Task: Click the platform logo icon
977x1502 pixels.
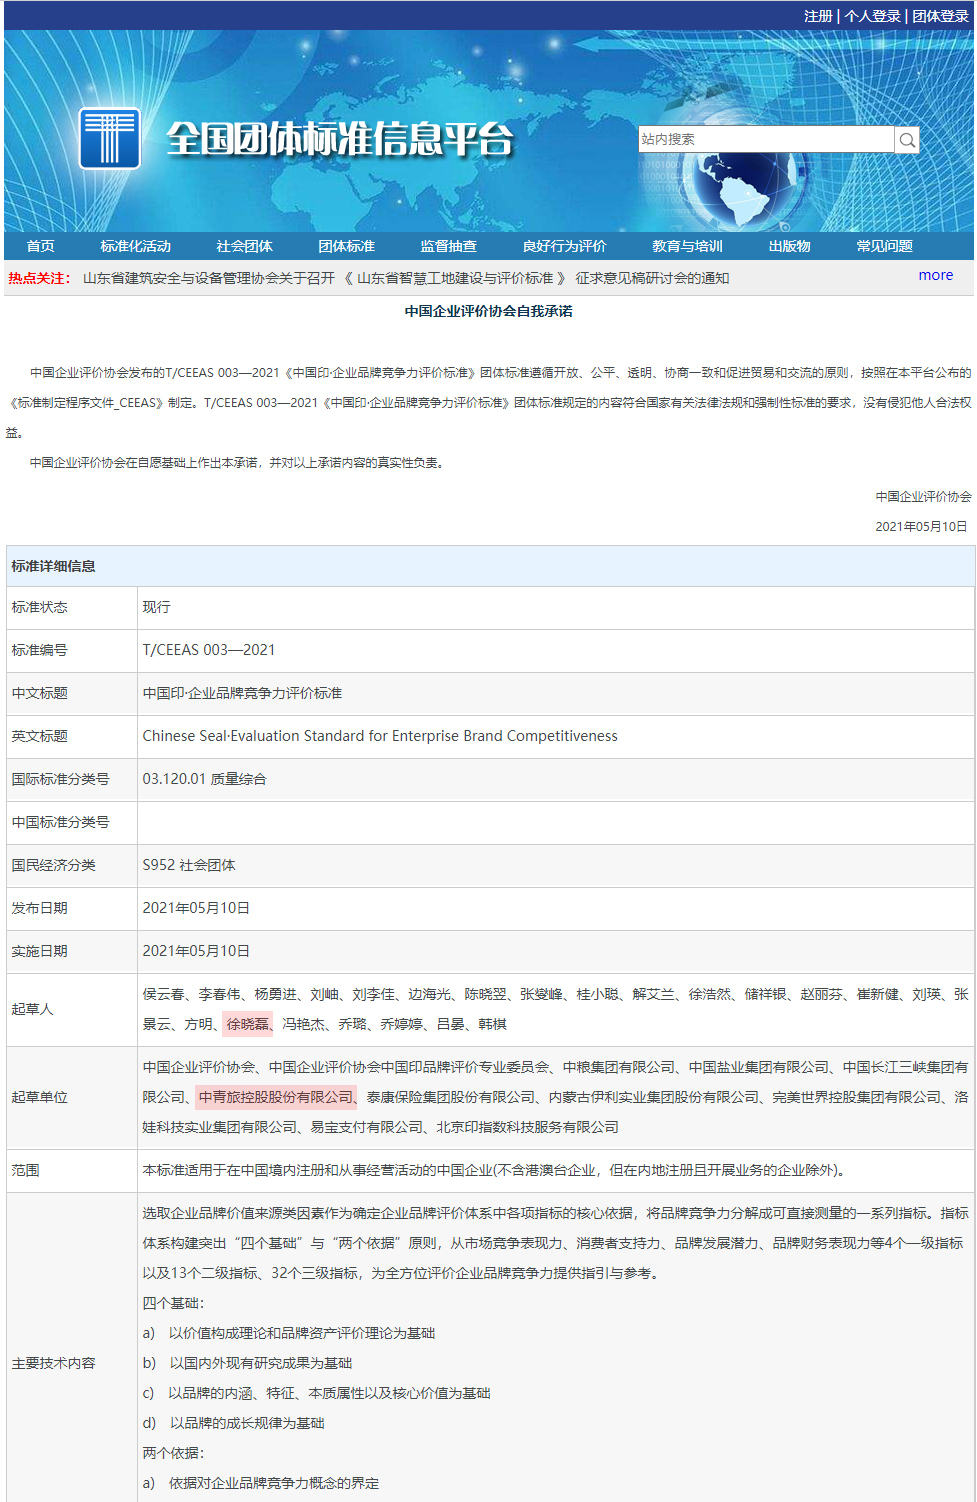Action: pos(109,138)
